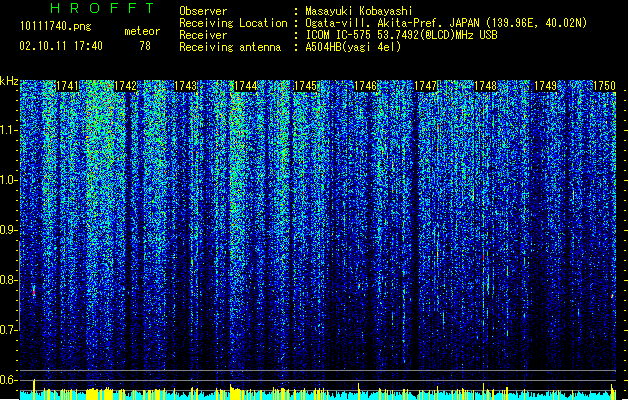629x400 pixels.
Task: Click the 0.8 frequency axis label
Action: point(9,280)
